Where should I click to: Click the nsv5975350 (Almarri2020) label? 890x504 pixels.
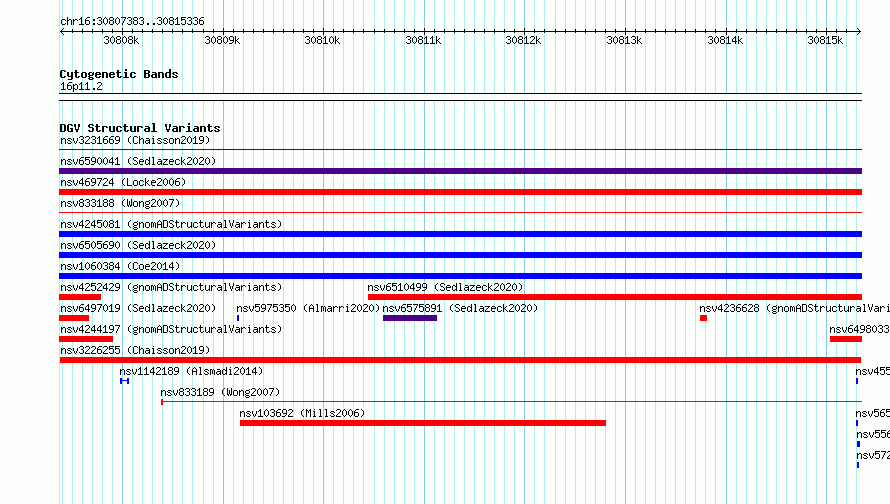tap(308, 308)
